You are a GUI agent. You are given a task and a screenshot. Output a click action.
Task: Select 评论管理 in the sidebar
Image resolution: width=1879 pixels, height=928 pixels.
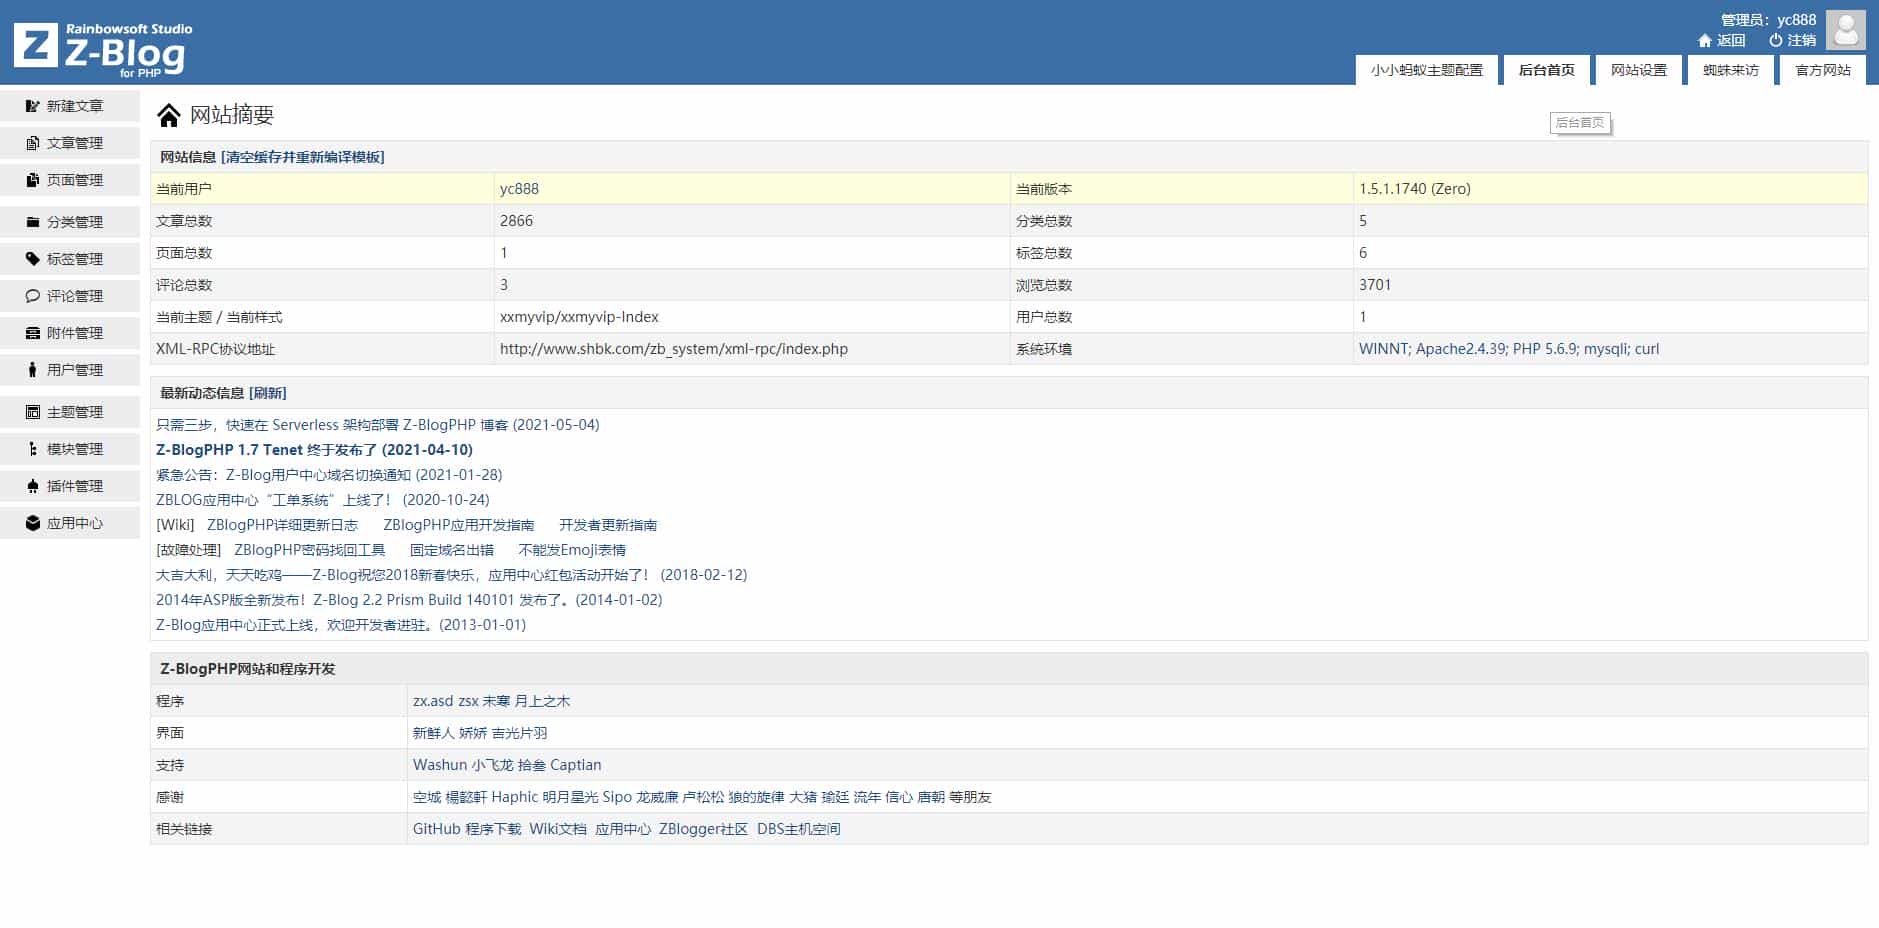tap(70, 296)
